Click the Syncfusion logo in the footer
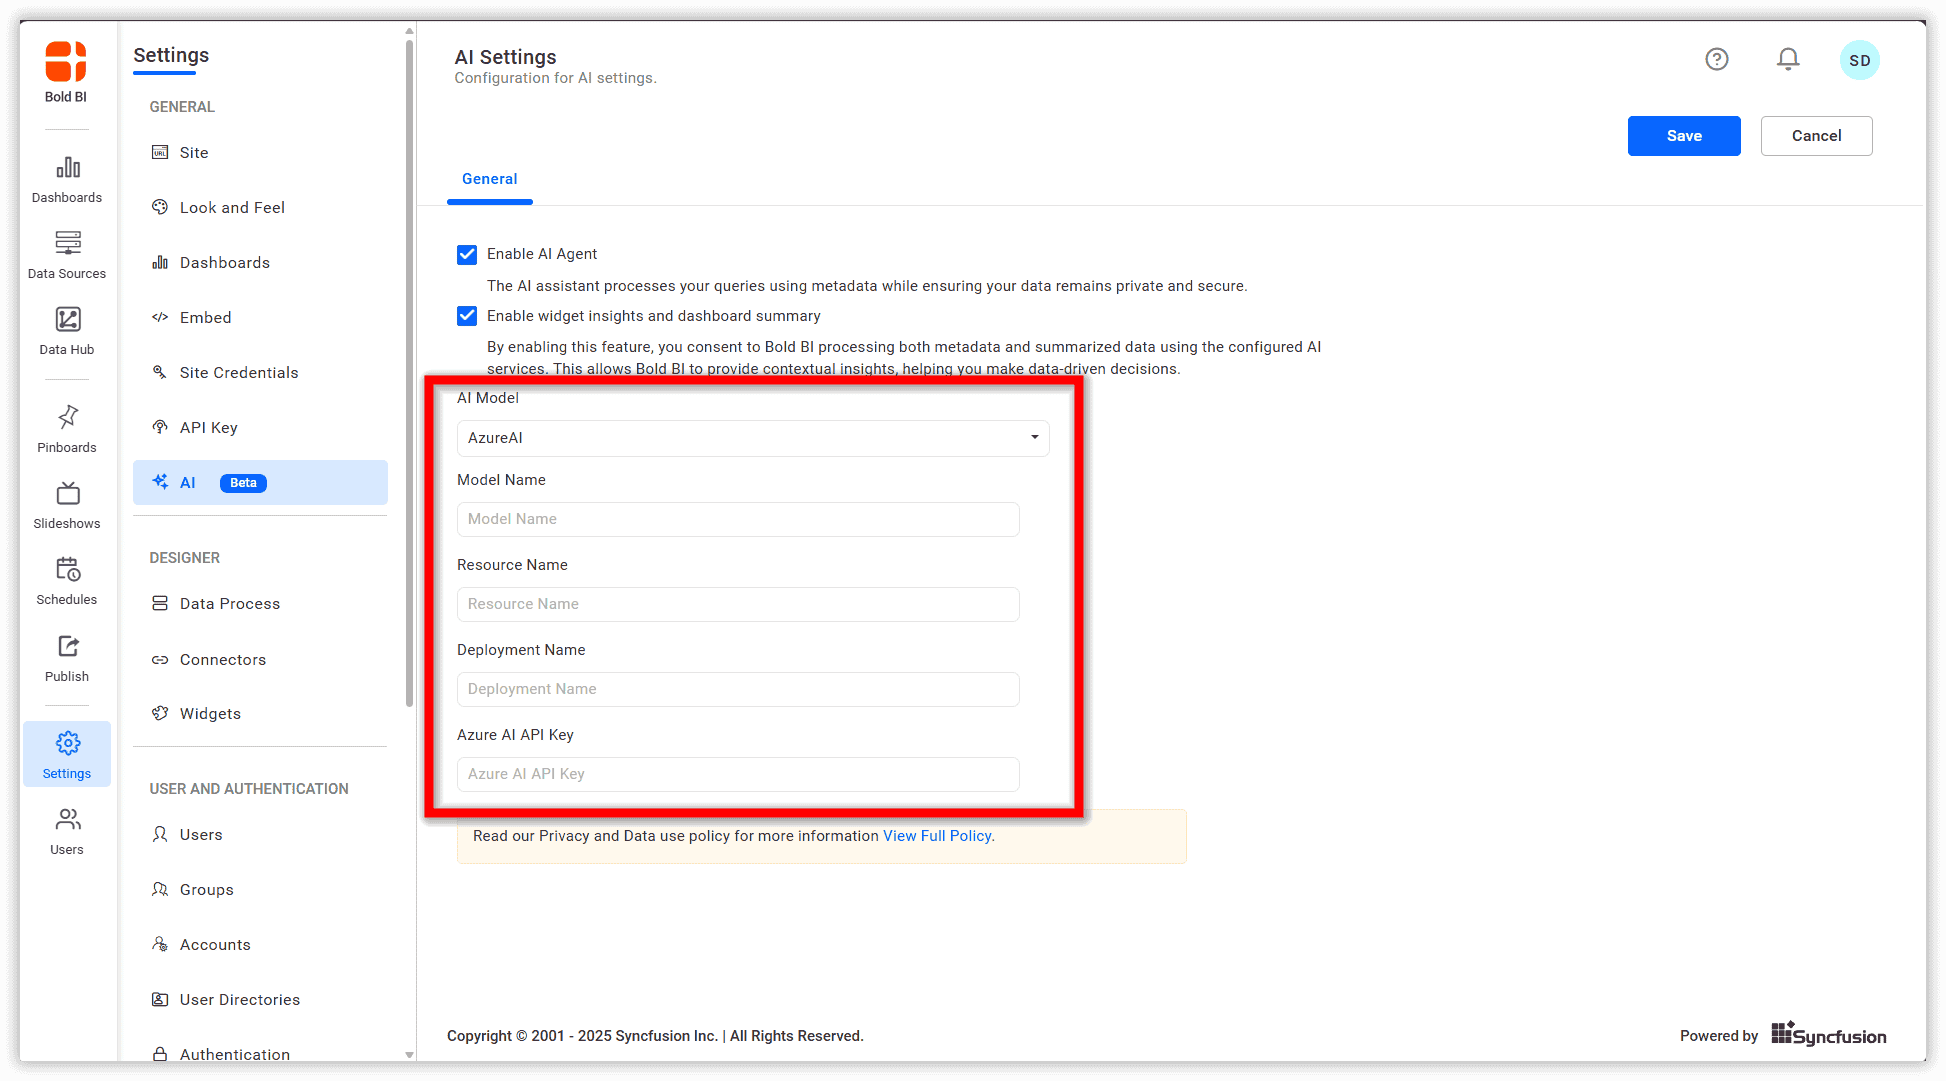The image size is (1946, 1081). (1829, 1035)
